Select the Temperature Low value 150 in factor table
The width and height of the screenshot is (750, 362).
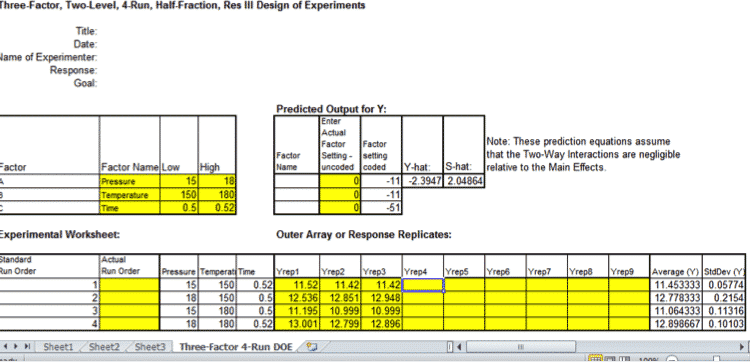coord(179,195)
